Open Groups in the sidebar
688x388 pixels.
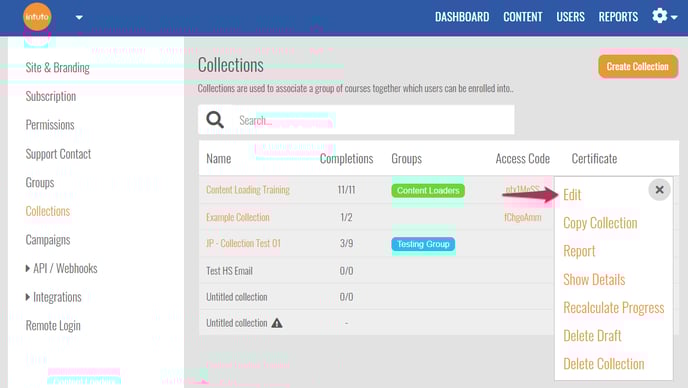pyautogui.click(x=40, y=183)
